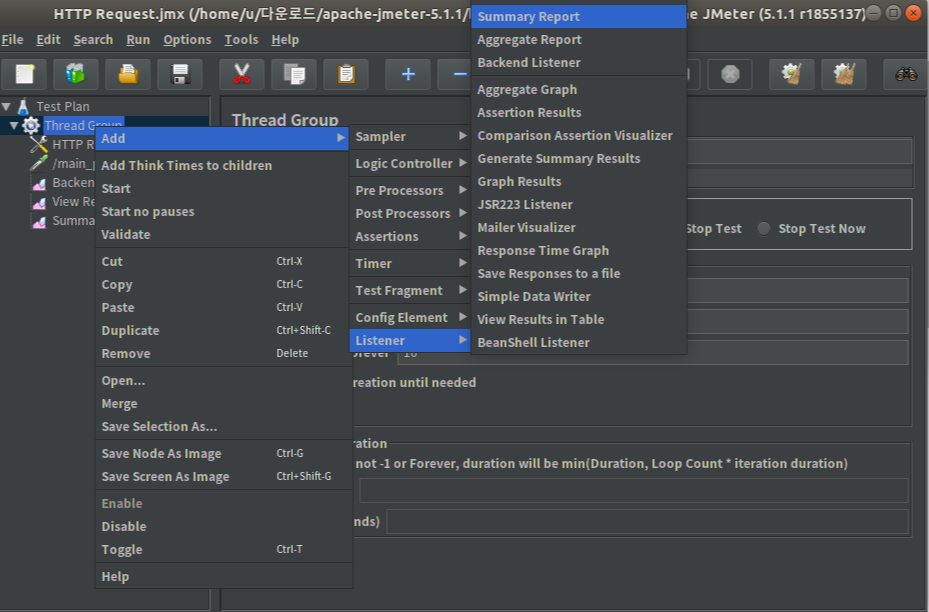Select Validate in context menu

tap(222, 235)
